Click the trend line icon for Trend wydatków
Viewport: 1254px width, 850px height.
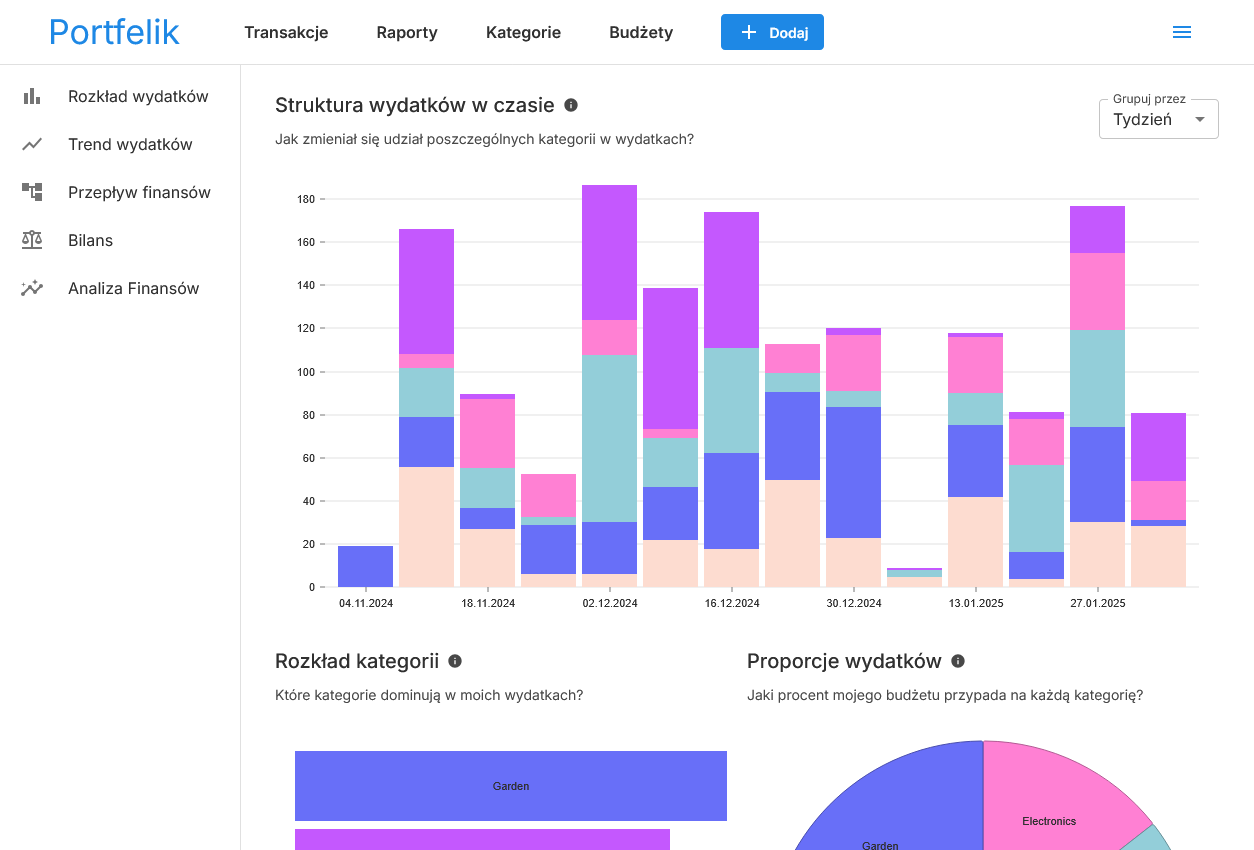pyautogui.click(x=32, y=144)
